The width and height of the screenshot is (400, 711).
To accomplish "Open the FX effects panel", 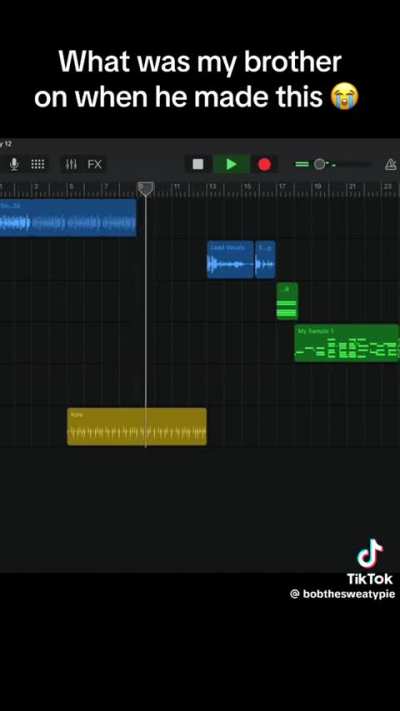I will (94, 164).
